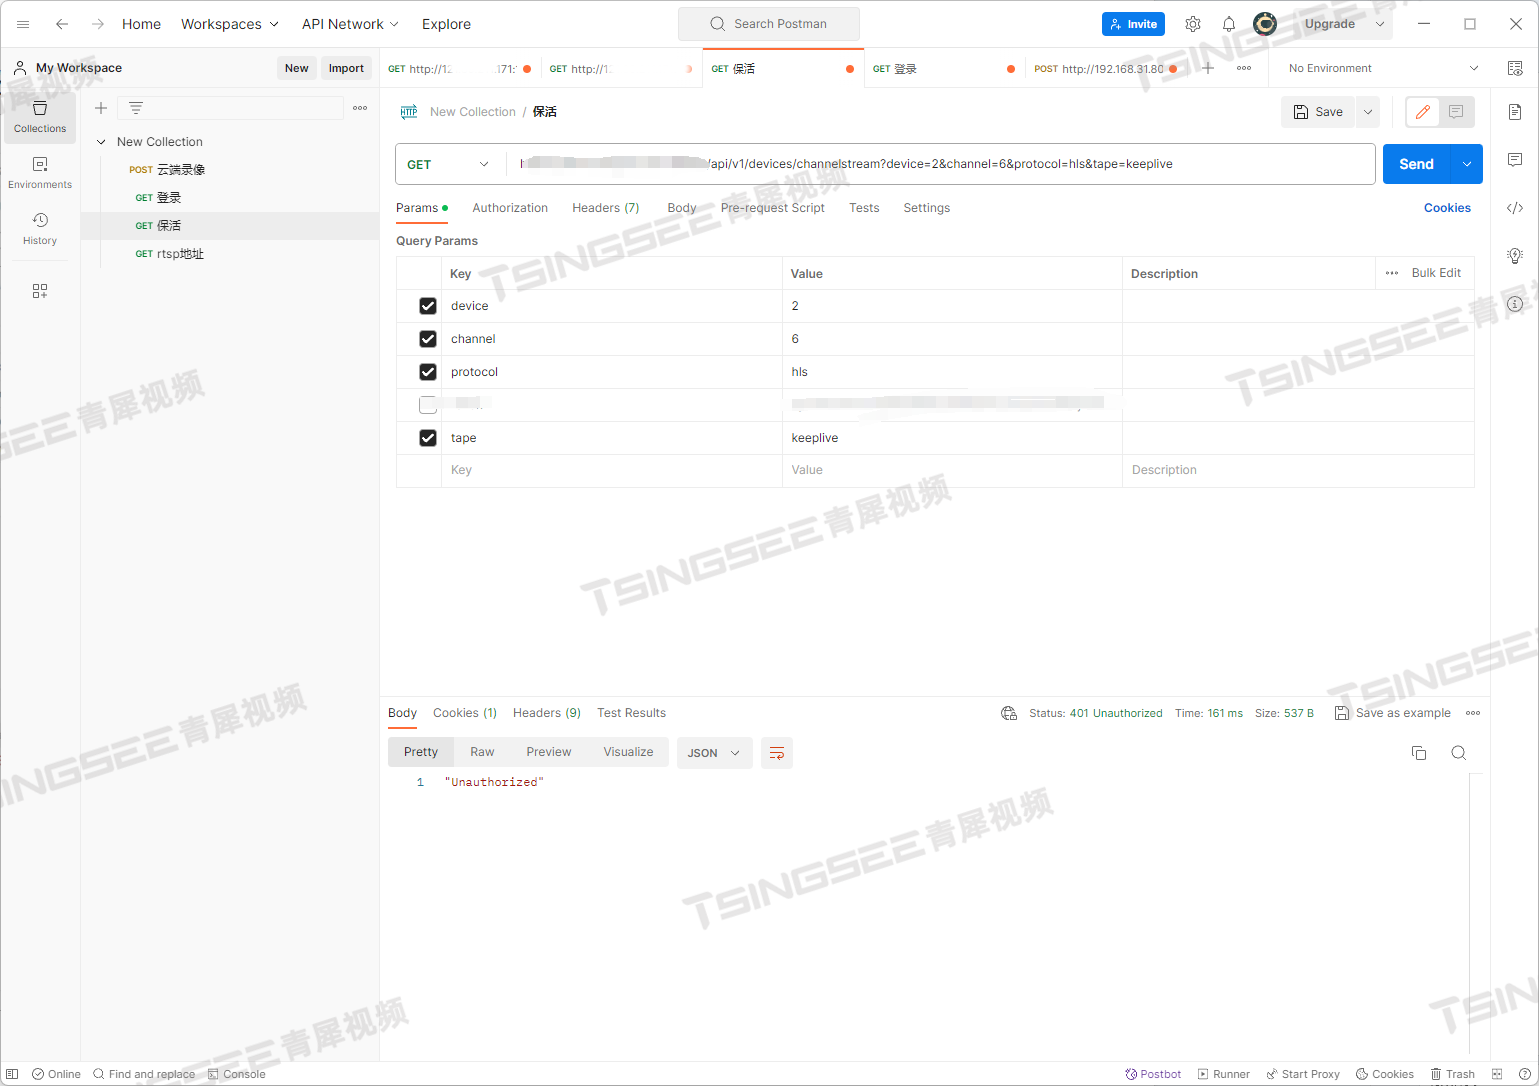1539x1086 pixels.
Task: Click the empty Key cell
Action: point(612,470)
